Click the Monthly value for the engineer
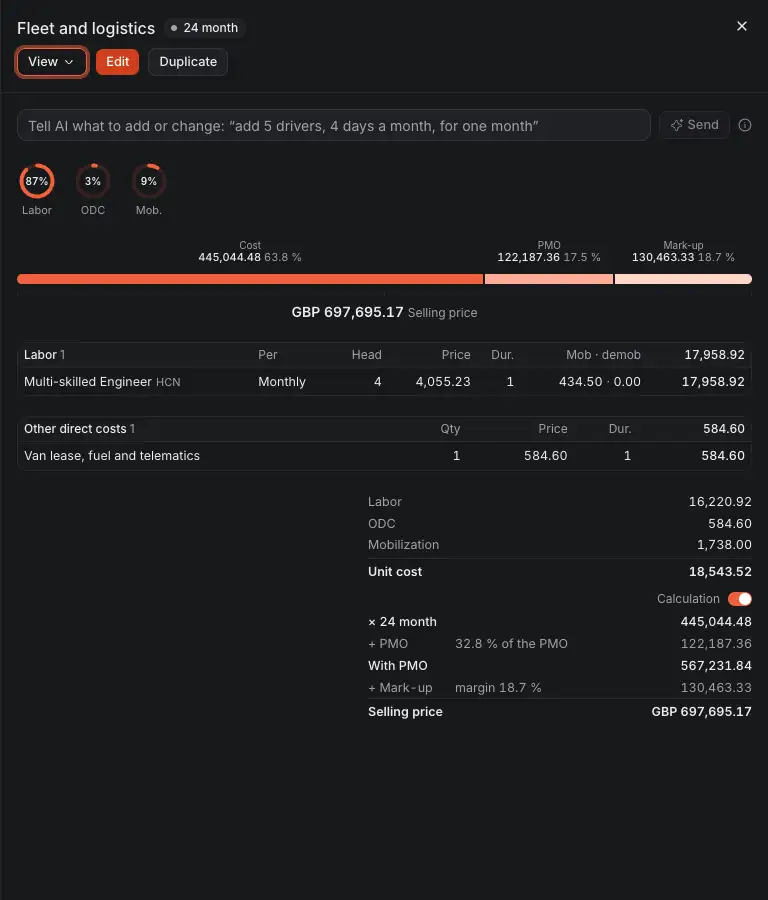The image size is (768, 900). coord(282,382)
